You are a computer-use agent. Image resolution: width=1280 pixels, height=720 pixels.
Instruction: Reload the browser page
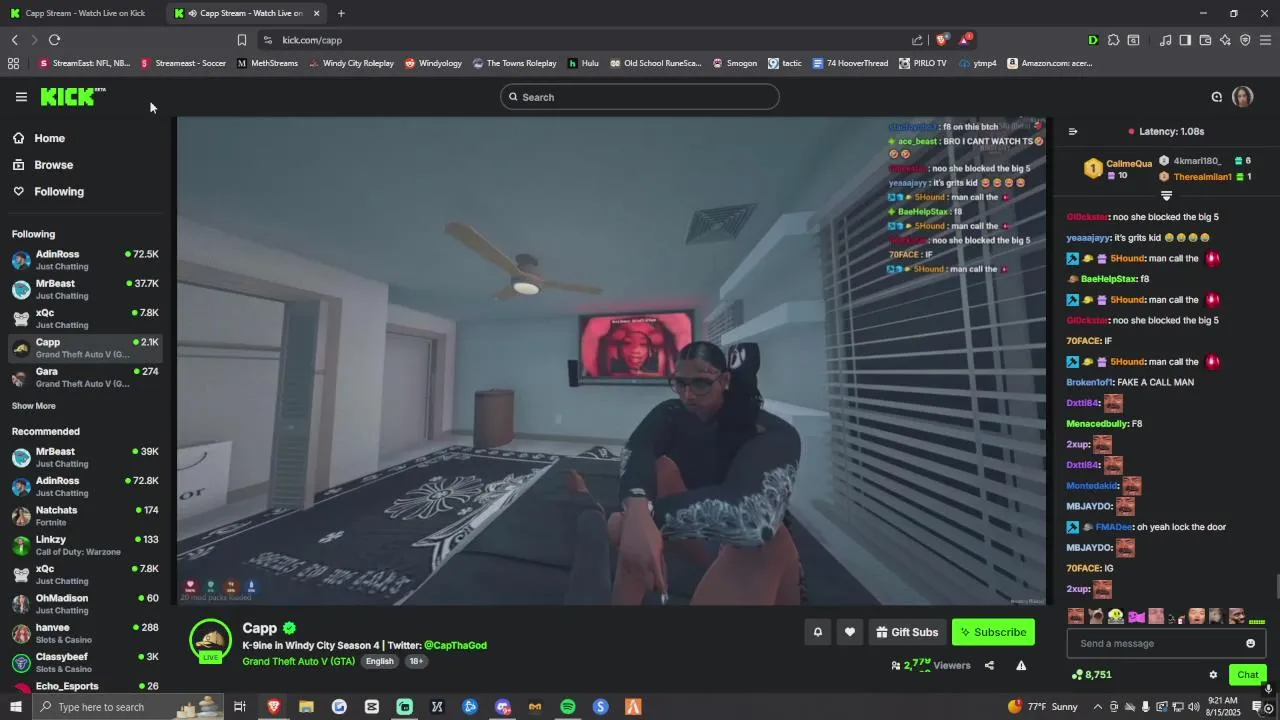click(x=54, y=40)
